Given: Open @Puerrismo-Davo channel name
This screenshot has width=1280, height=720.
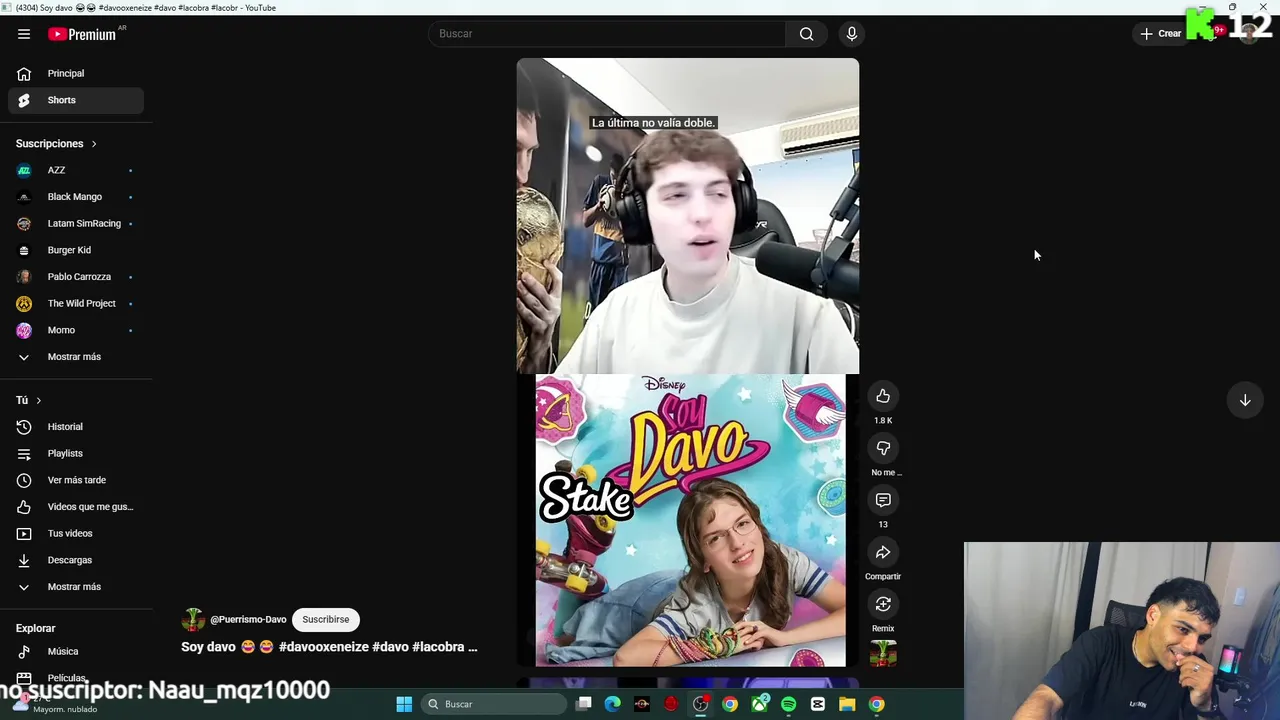Looking at the screenshot, I should (248, 620).
